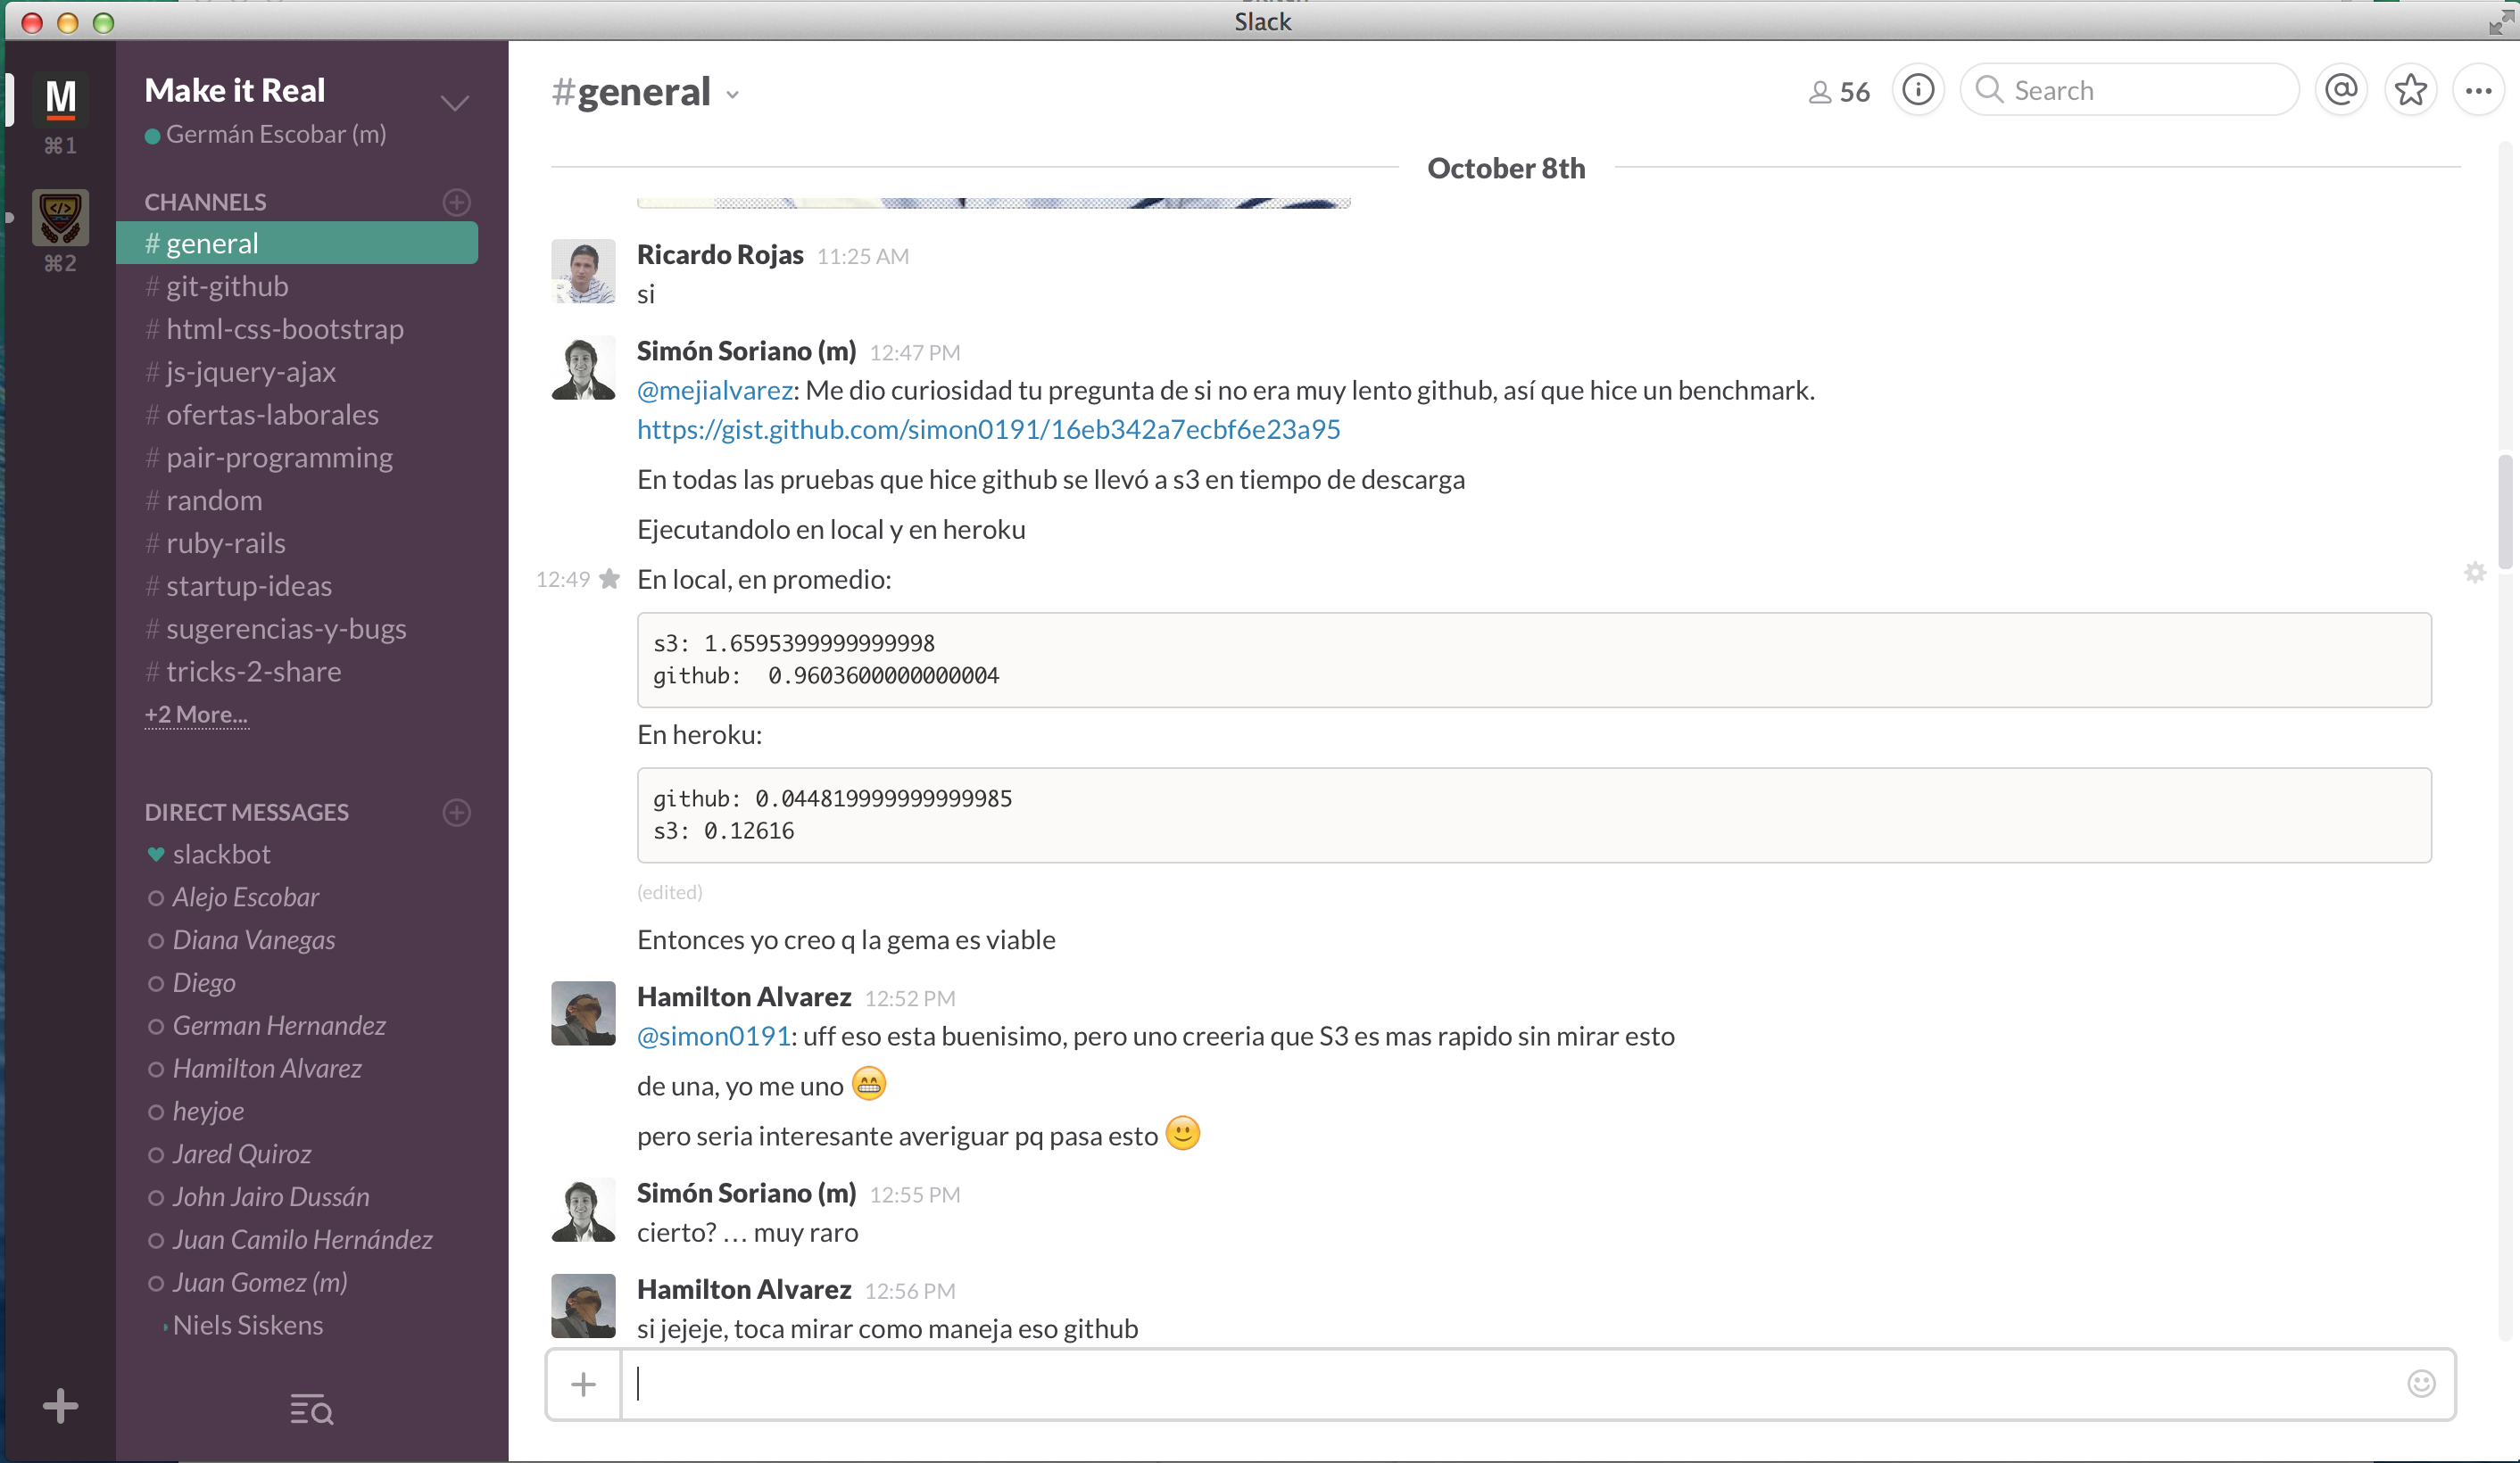Click the @simon0191 mention link
2520x1463 pixels.
pos(713,1036)
